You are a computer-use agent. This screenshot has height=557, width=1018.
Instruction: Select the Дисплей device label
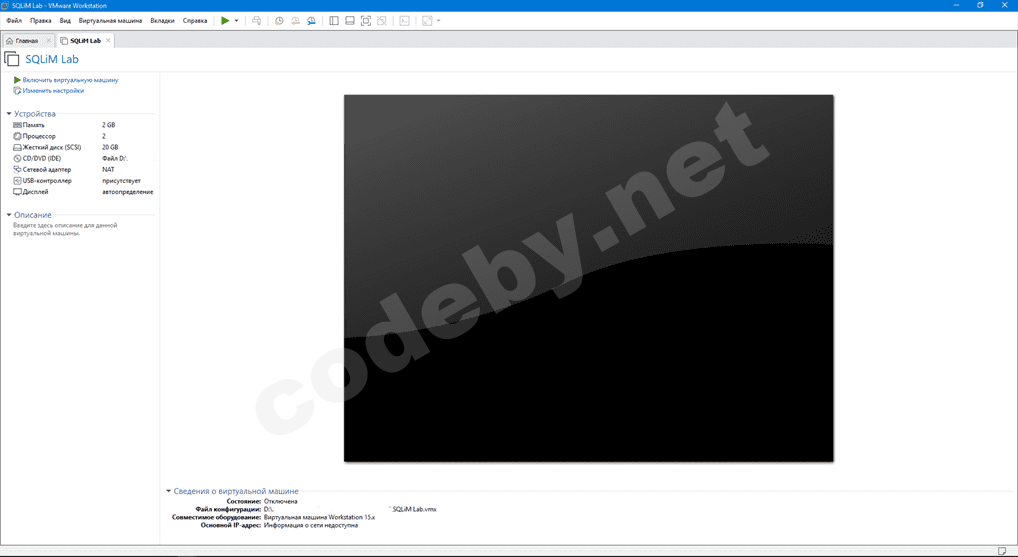(35, 192)
